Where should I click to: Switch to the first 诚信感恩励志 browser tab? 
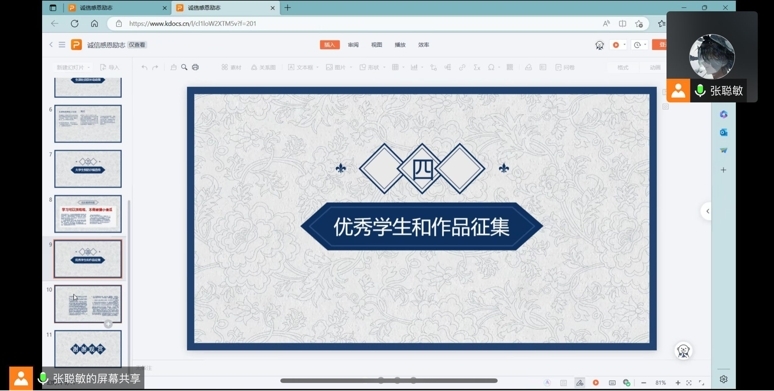117,7
